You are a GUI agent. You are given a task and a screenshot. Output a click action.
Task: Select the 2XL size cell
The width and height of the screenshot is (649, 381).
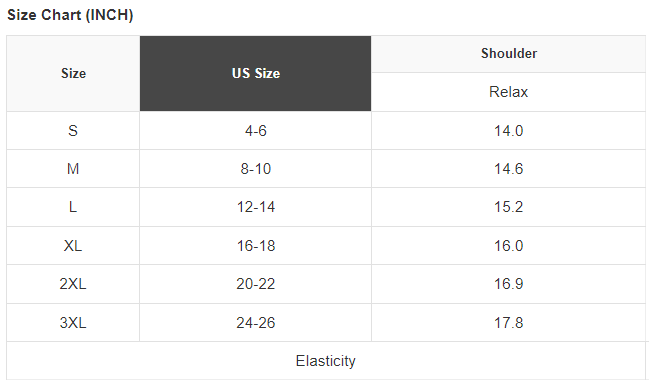tap(73, 284)
